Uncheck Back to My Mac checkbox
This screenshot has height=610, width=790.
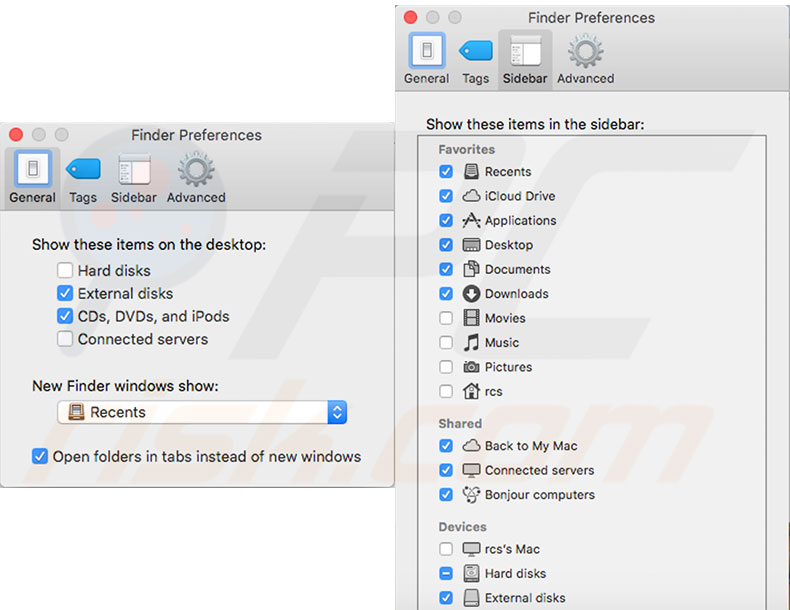click(446, 445)
